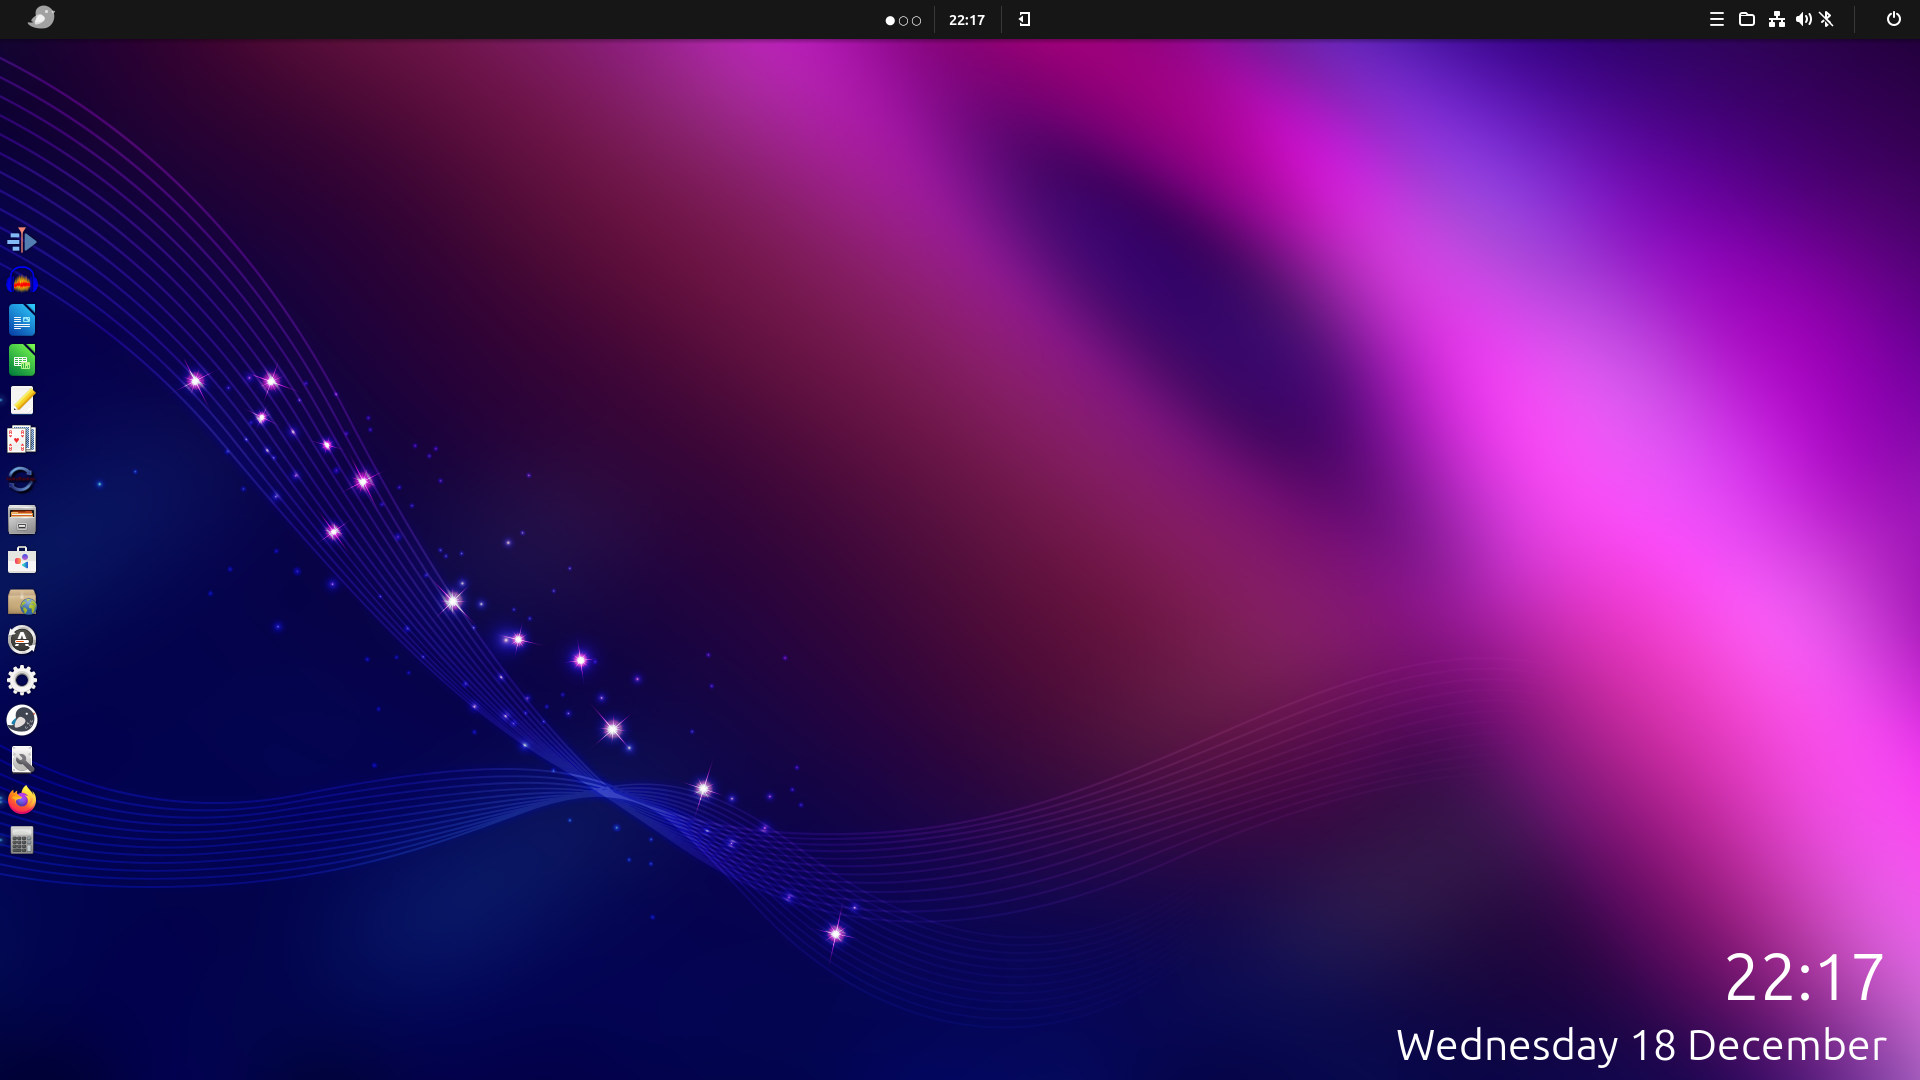The image size is (1920, 1080).
Task: Open the Software store shopping bag
Action: pos(22,560)
